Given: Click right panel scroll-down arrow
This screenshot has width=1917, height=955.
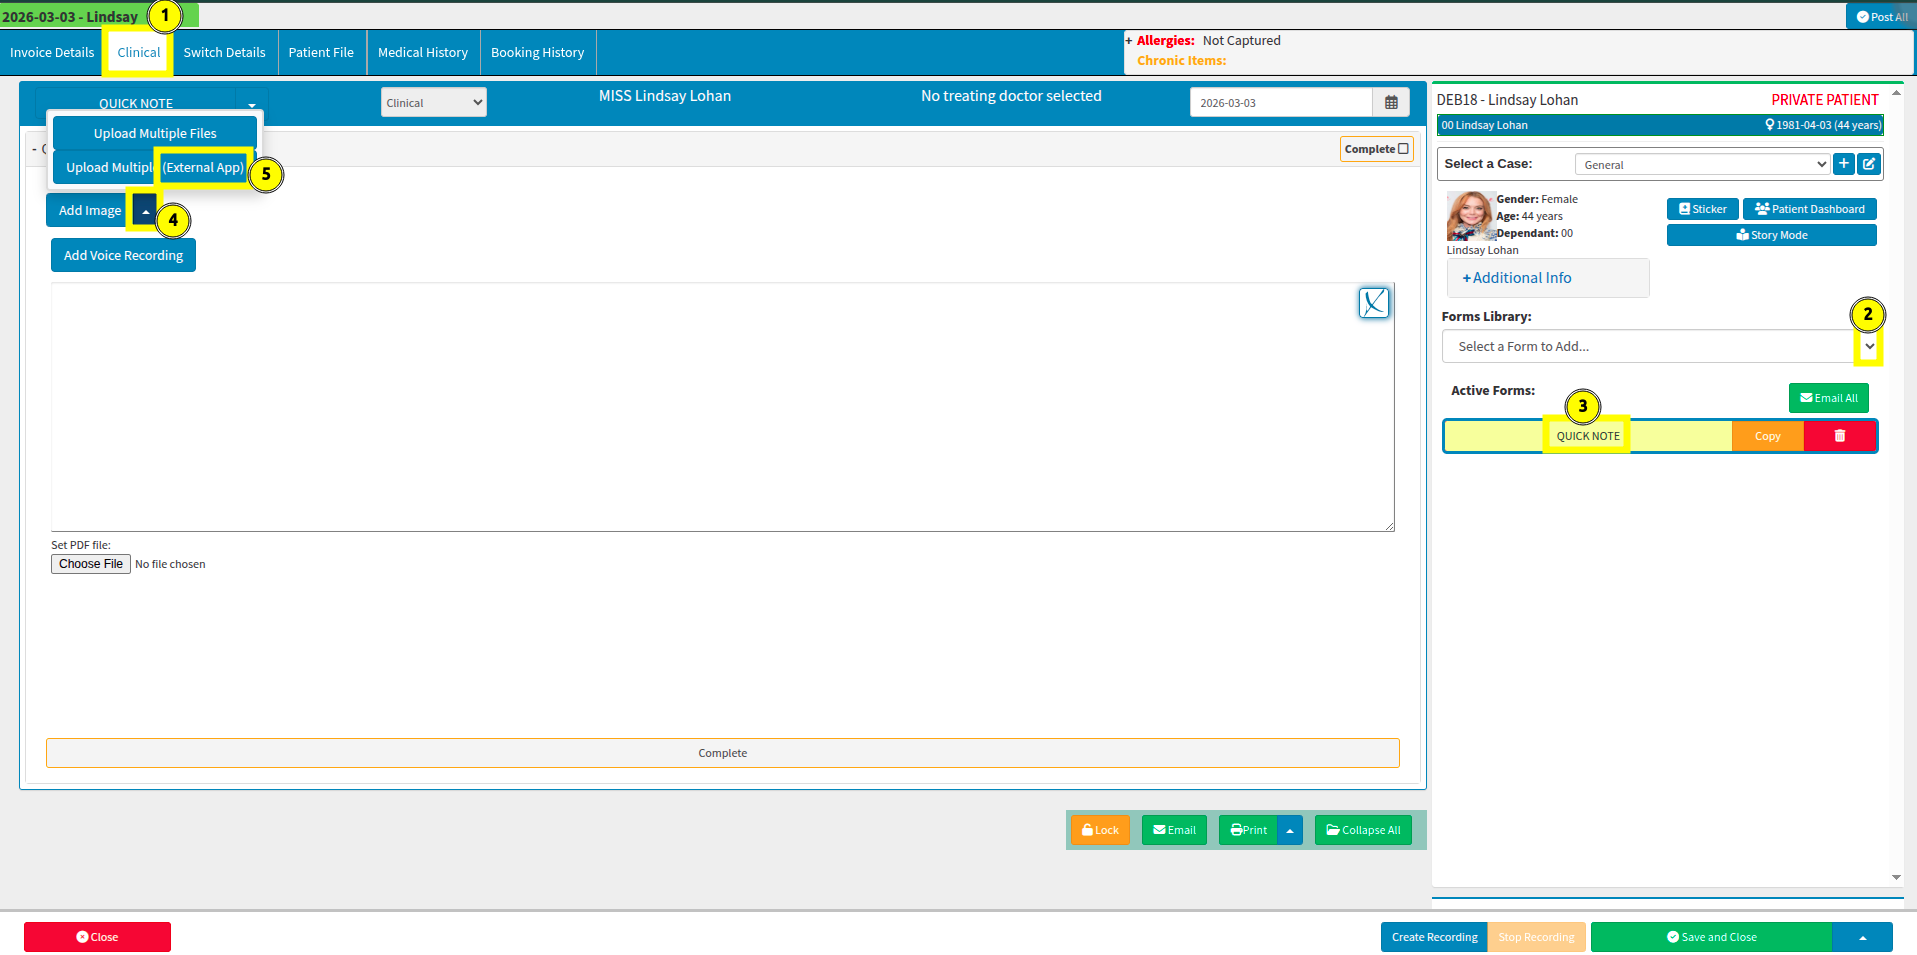Looking at the screenshot, I should point(1896,877).
